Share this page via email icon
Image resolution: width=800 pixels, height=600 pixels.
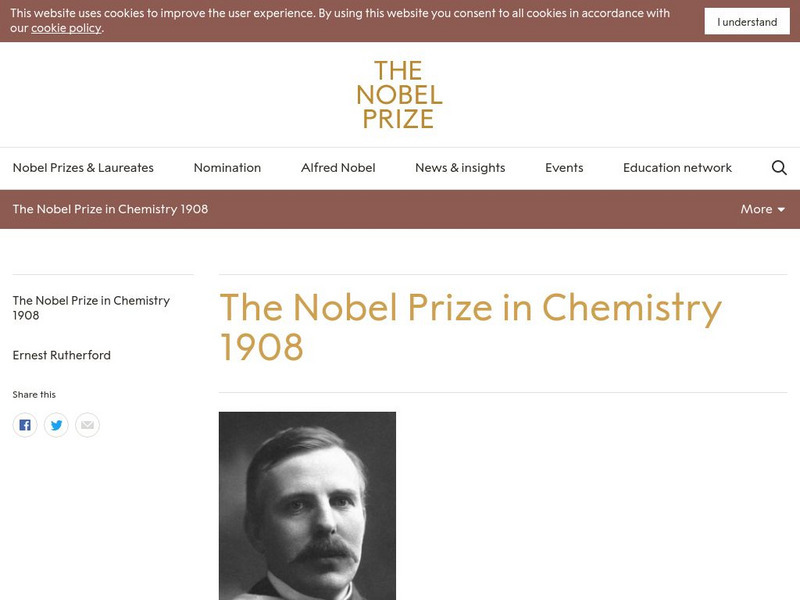coord(87,425)
